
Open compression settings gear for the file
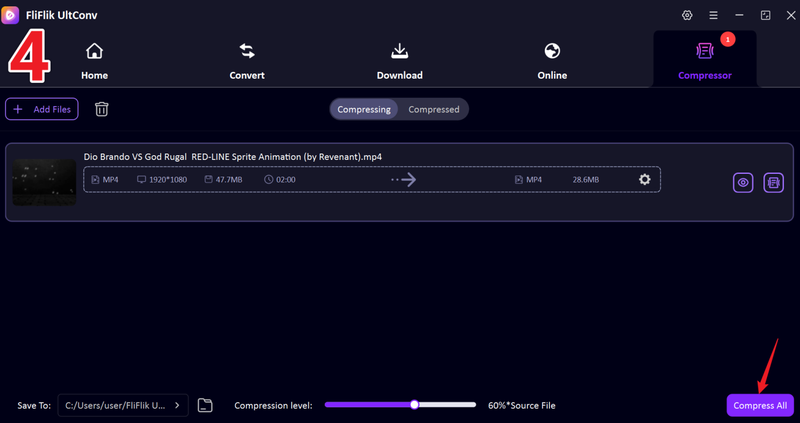point(645,179)
